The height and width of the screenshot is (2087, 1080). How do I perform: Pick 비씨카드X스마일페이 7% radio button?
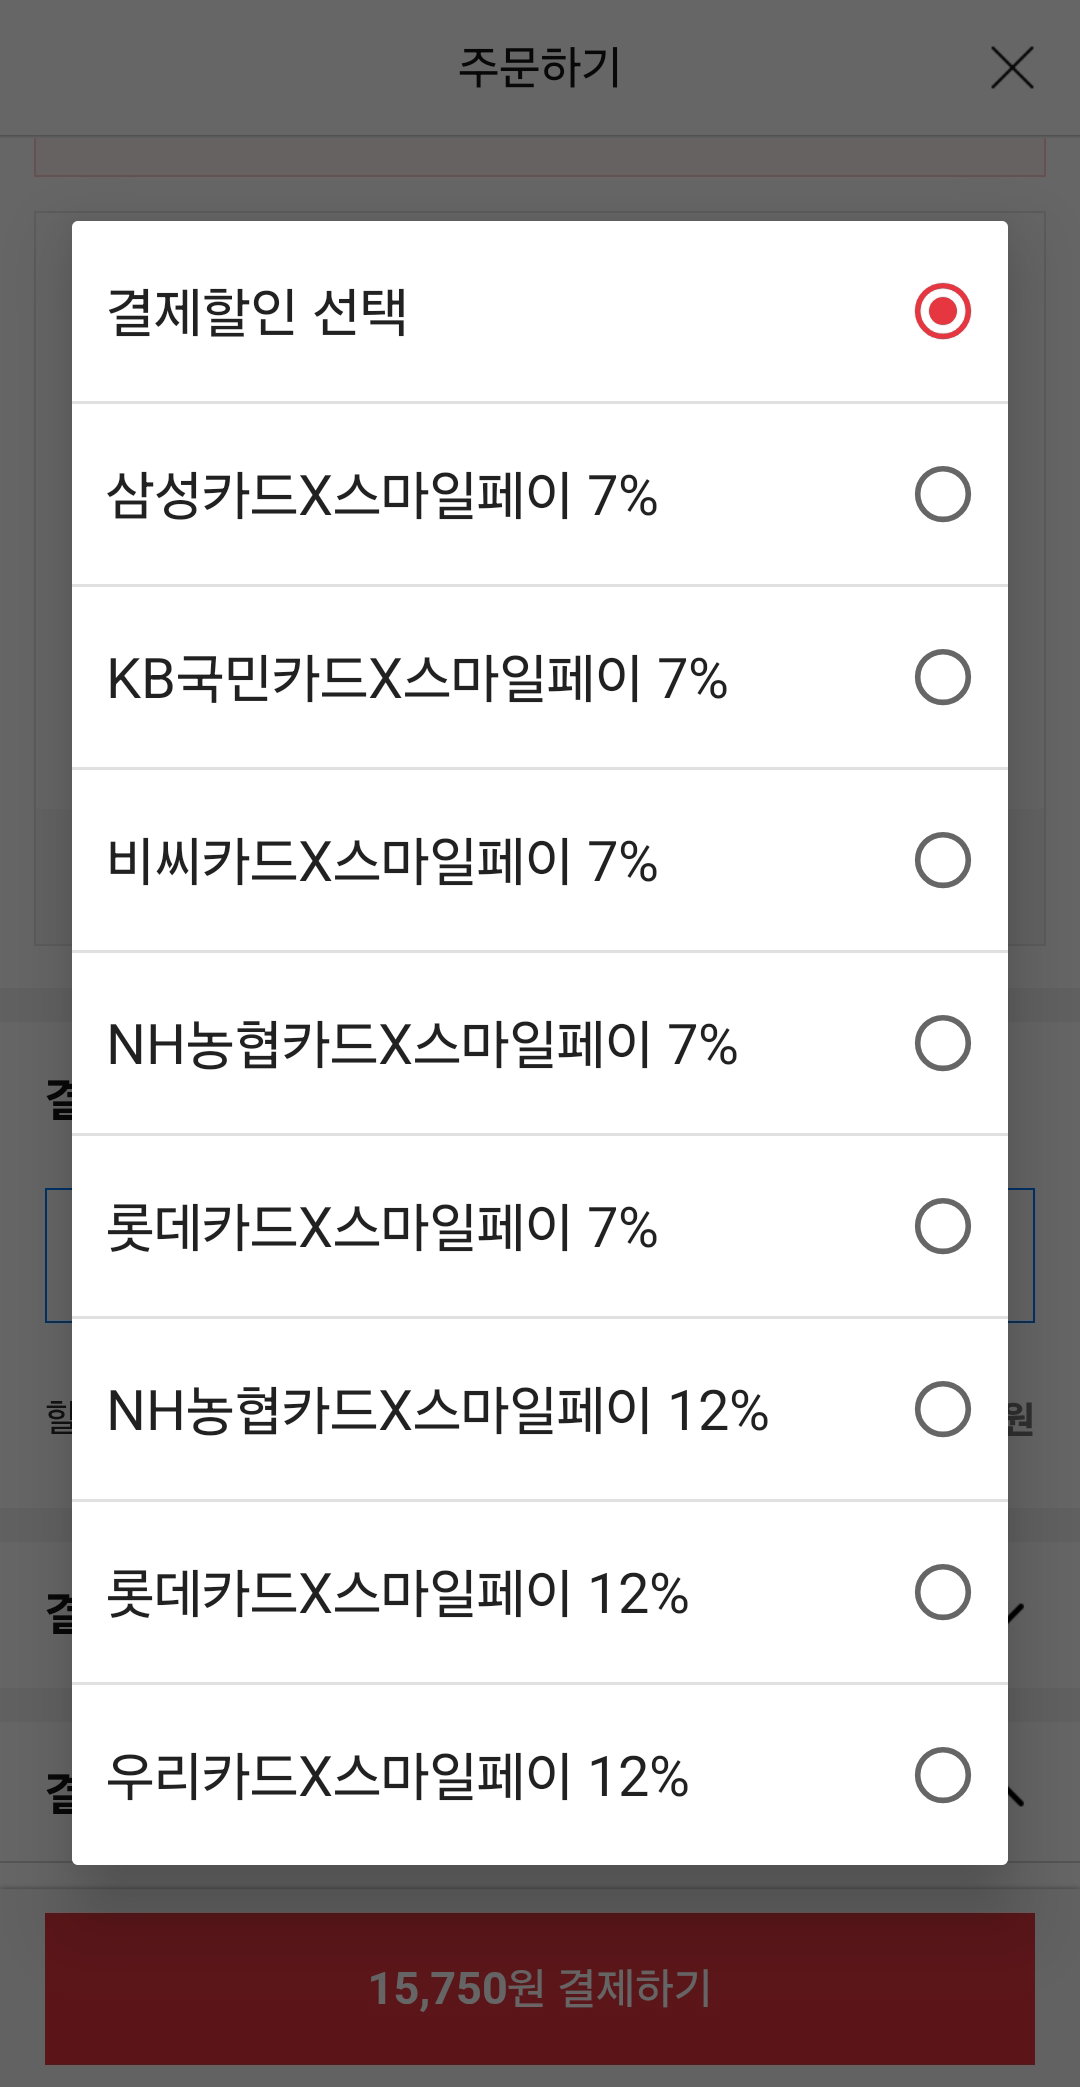(942, 860)
